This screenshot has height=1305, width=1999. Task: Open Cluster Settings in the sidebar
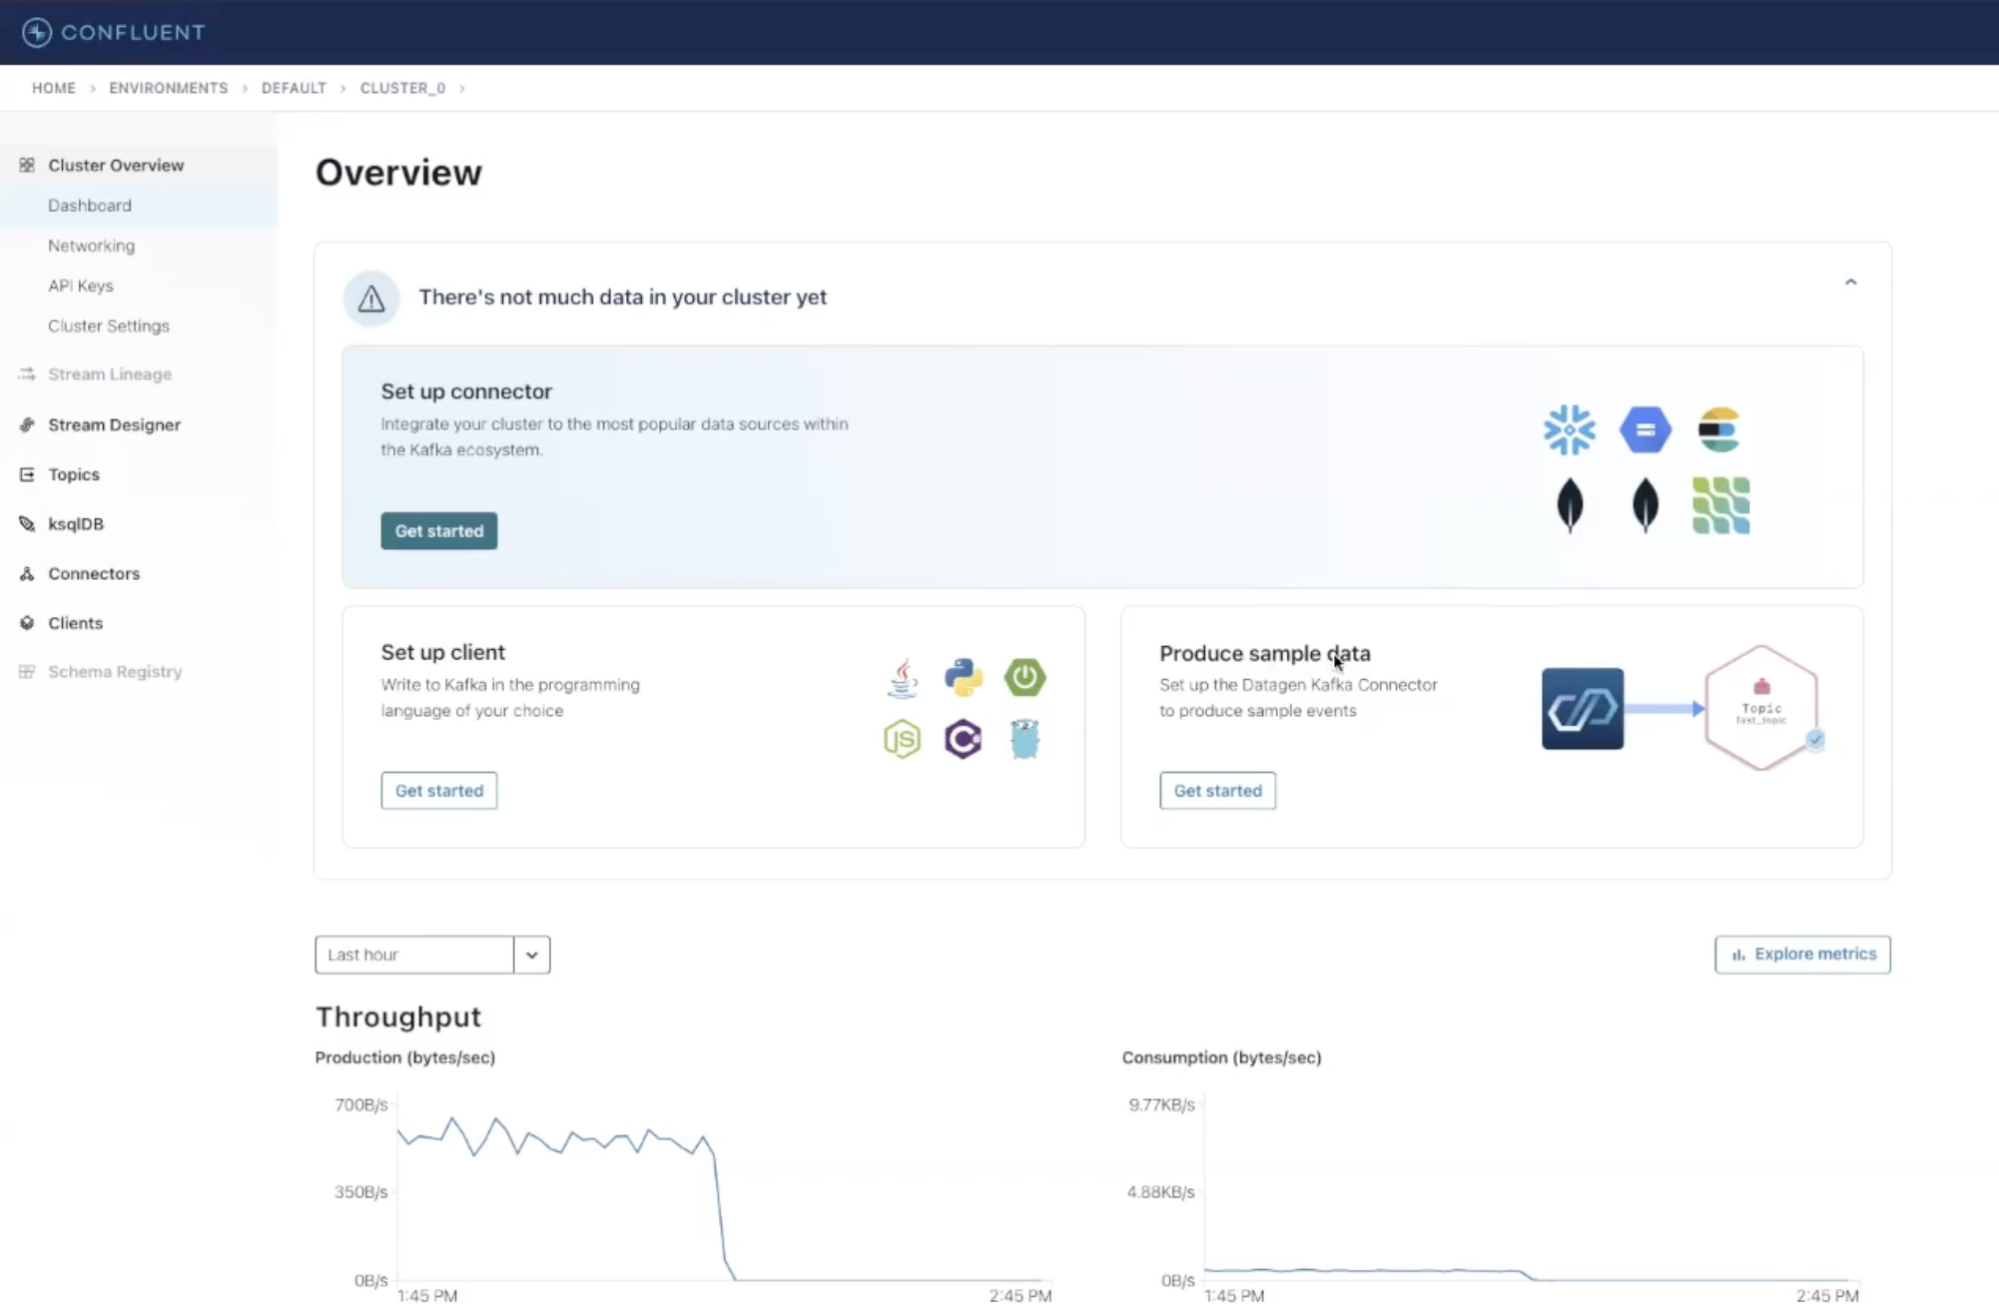click(x=109, y=326)
